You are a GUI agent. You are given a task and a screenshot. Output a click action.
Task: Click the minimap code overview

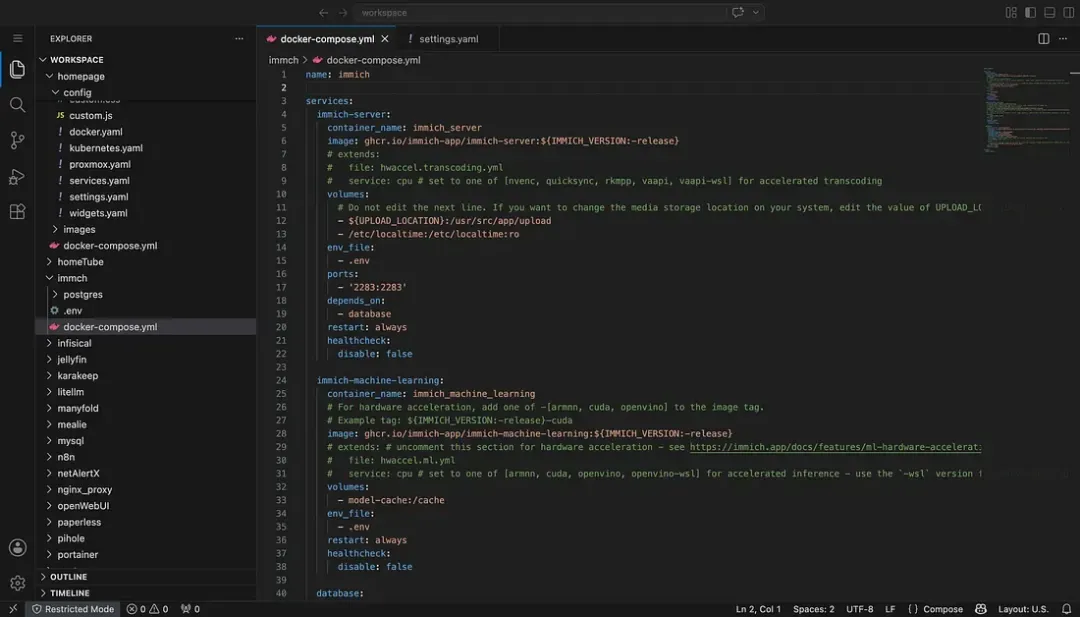click(1025, 110)
